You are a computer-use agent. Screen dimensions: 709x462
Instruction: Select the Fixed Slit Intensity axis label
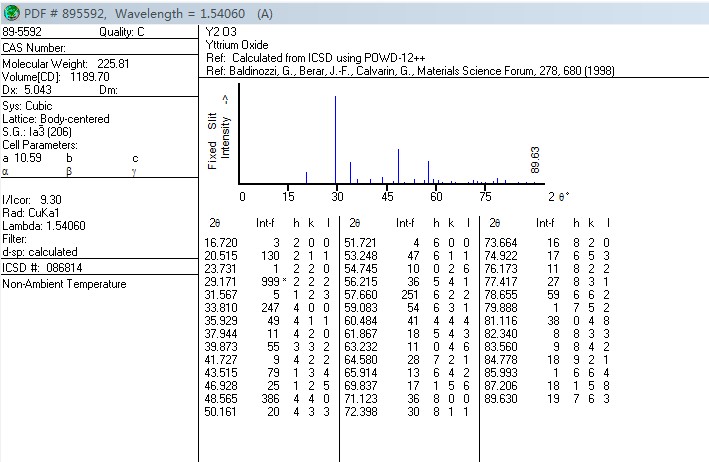tap(218, 138)
